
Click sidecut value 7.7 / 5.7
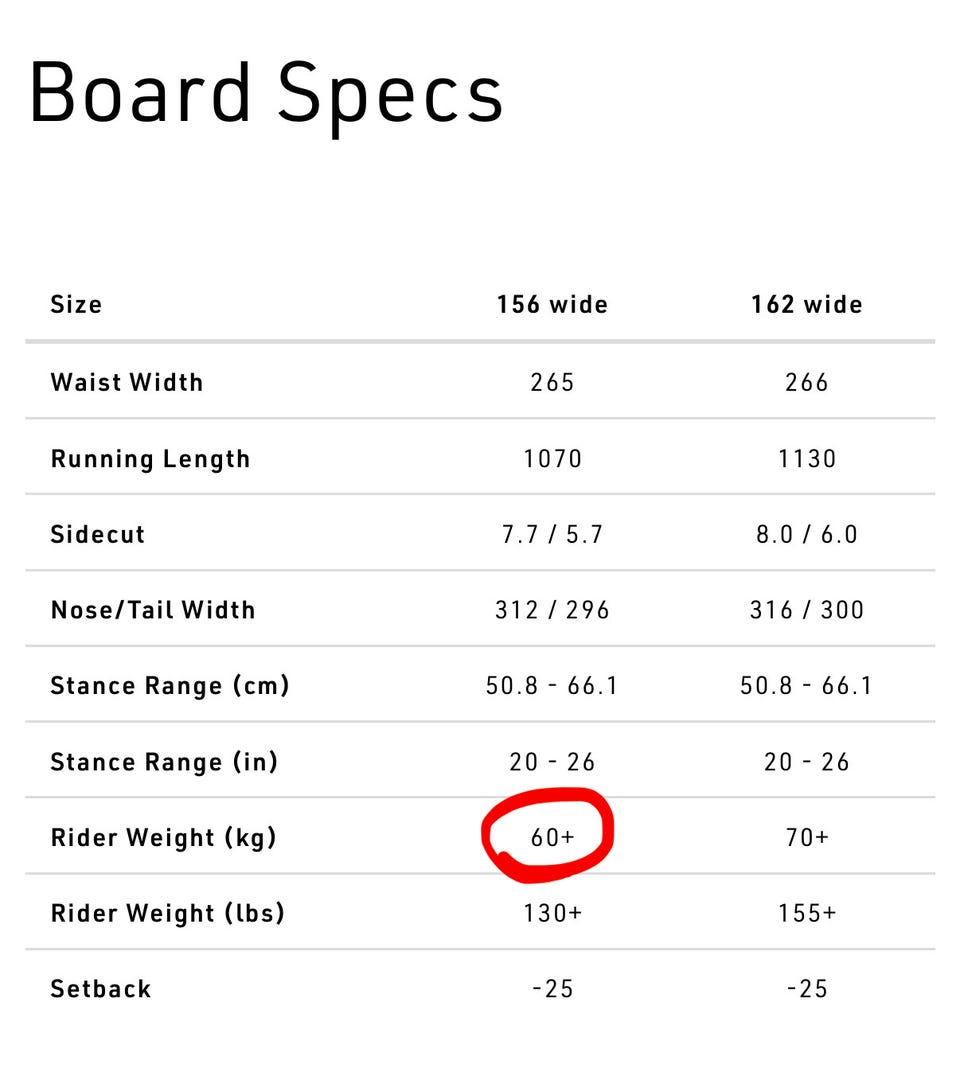click(552, 534)
